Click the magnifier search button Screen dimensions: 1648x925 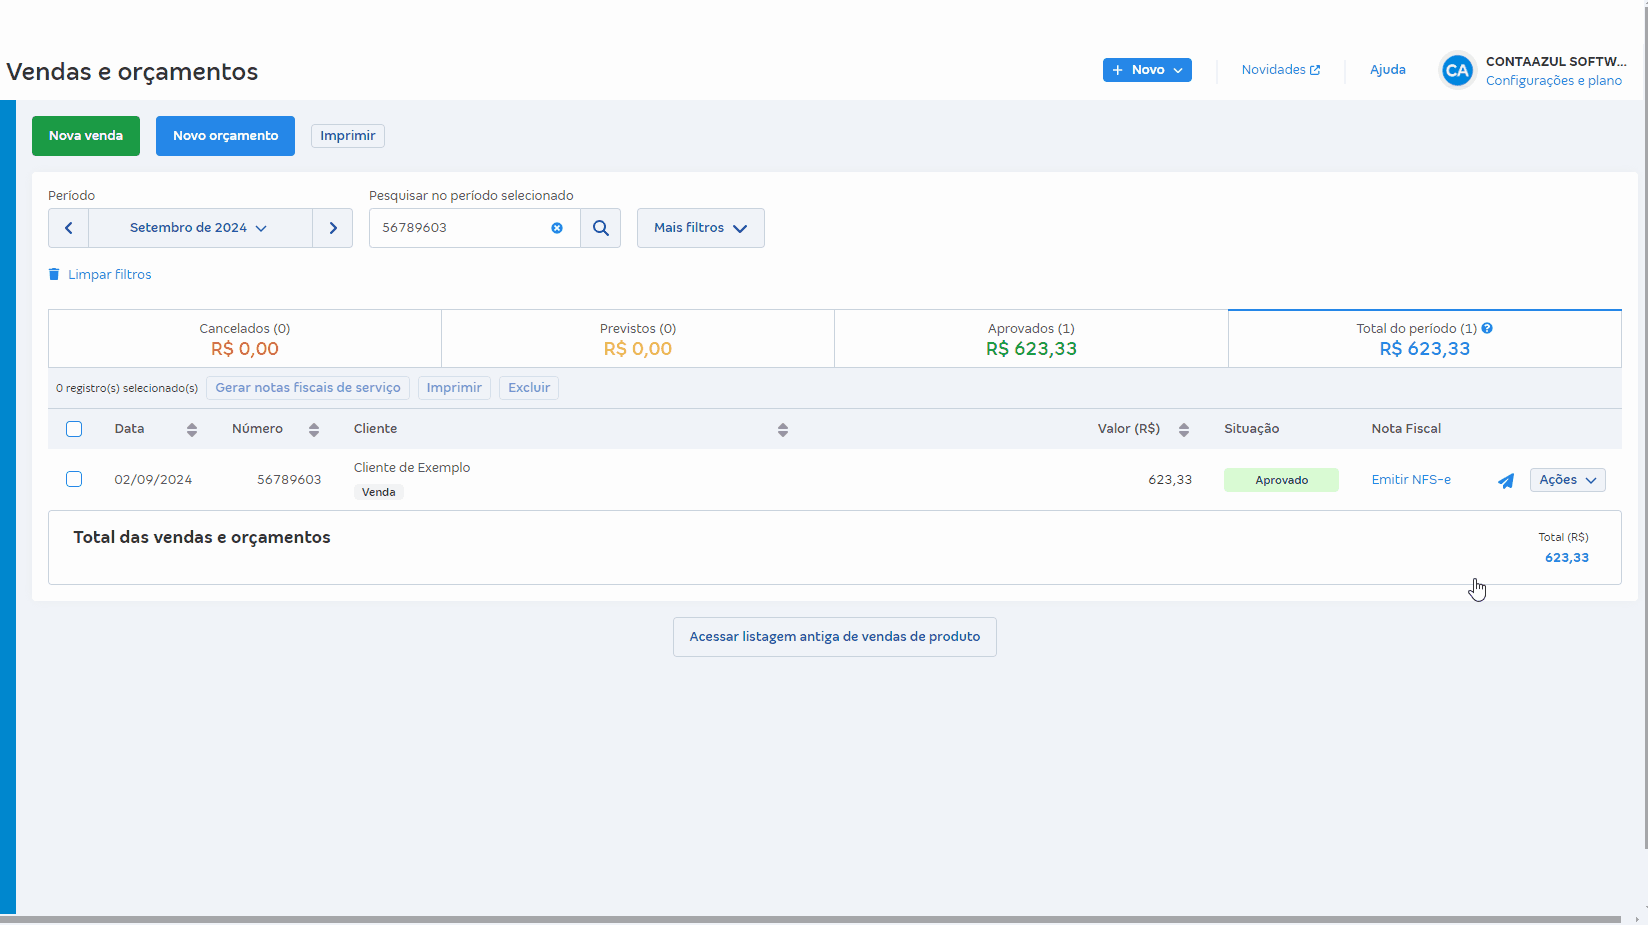tap(601, 228)
